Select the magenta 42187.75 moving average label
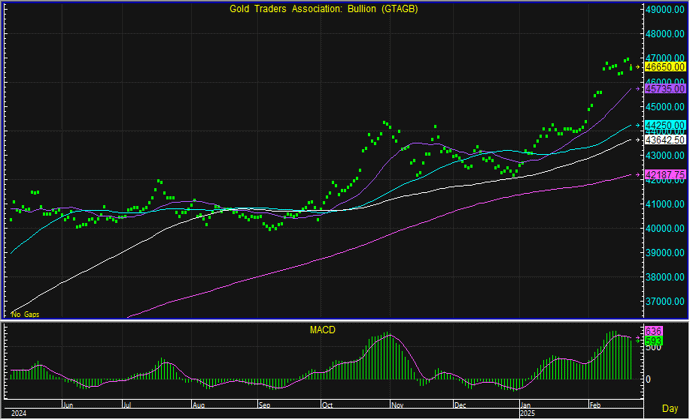 tap(664, 174)
